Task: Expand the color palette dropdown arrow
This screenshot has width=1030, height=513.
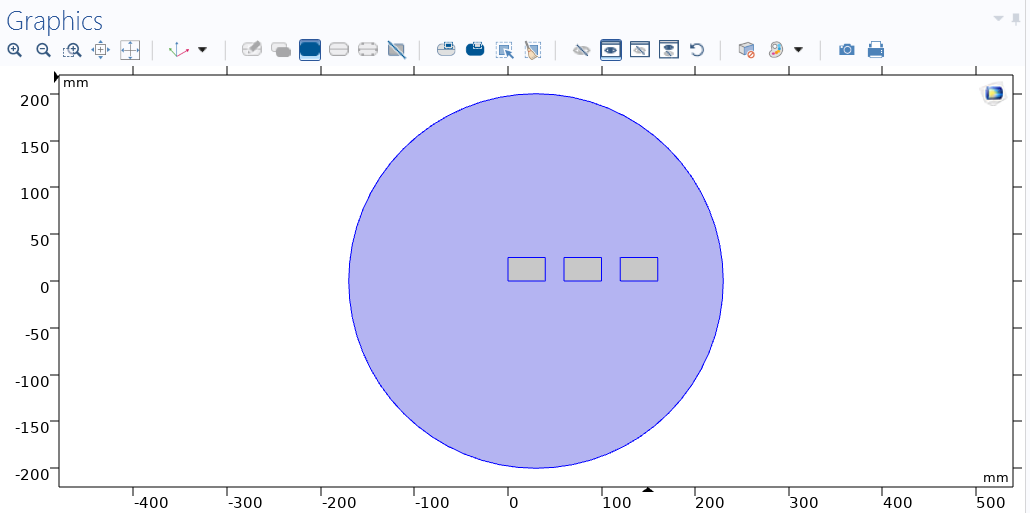Action: pos(798,49)
